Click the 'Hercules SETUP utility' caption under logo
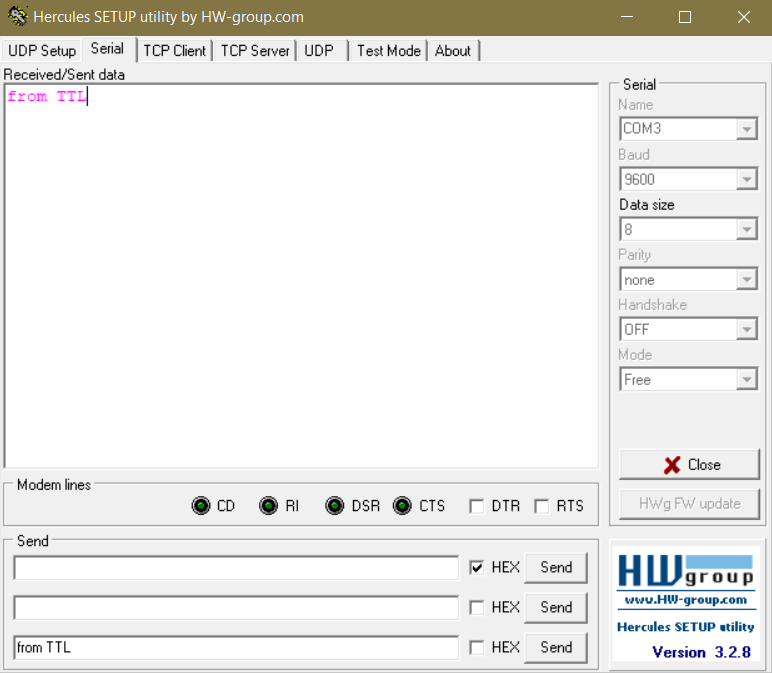 686,627
